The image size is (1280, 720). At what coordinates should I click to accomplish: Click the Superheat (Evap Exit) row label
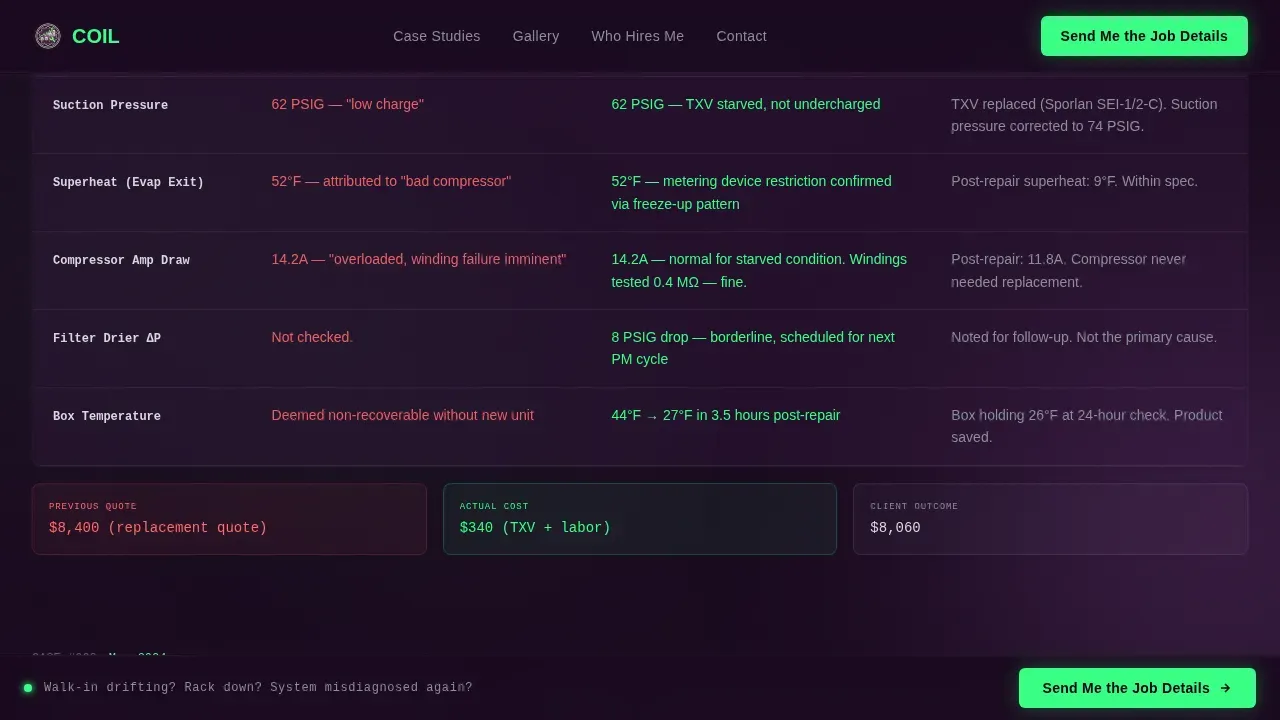128,182
